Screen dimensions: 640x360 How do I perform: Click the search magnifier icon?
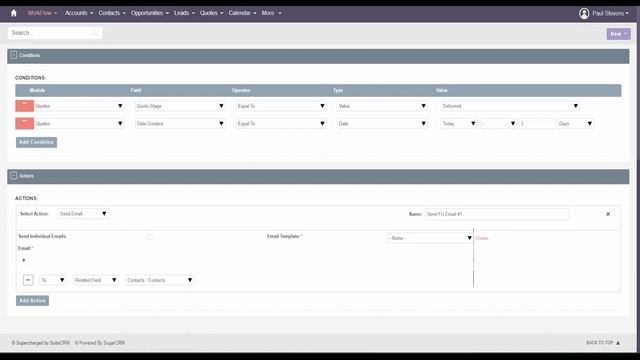95,33
